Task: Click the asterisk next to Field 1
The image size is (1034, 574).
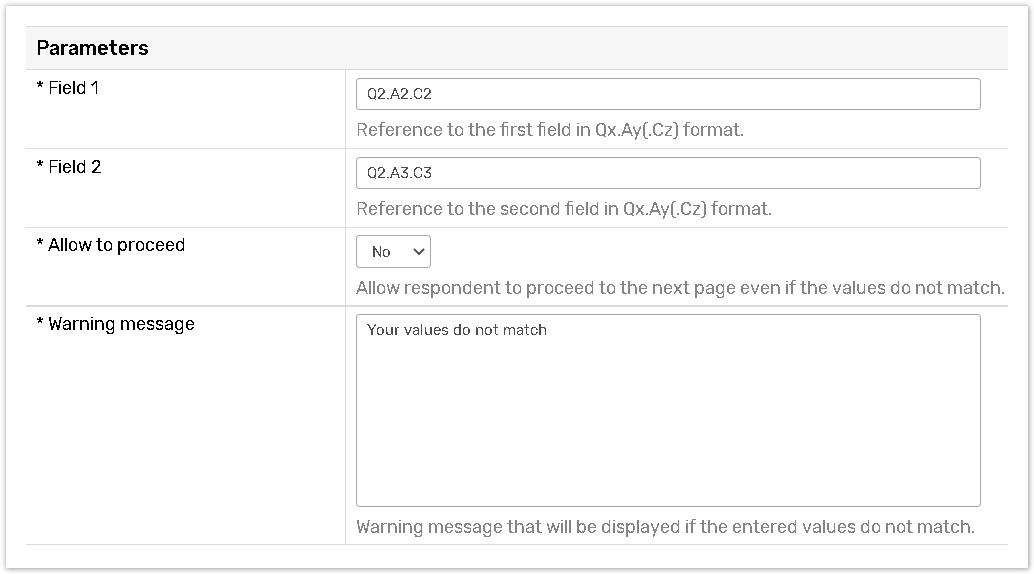Action: [x=40, y=88]
